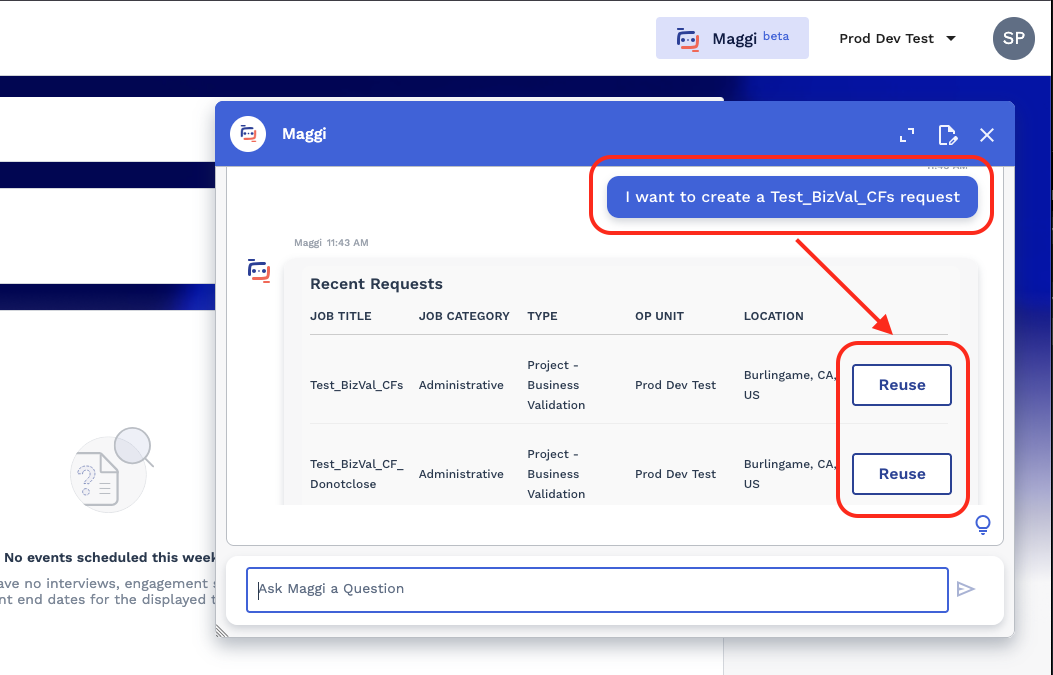Click the LOCATION column header
Image resolution: width=1053 pixels, height=675 pixels.
773,316
